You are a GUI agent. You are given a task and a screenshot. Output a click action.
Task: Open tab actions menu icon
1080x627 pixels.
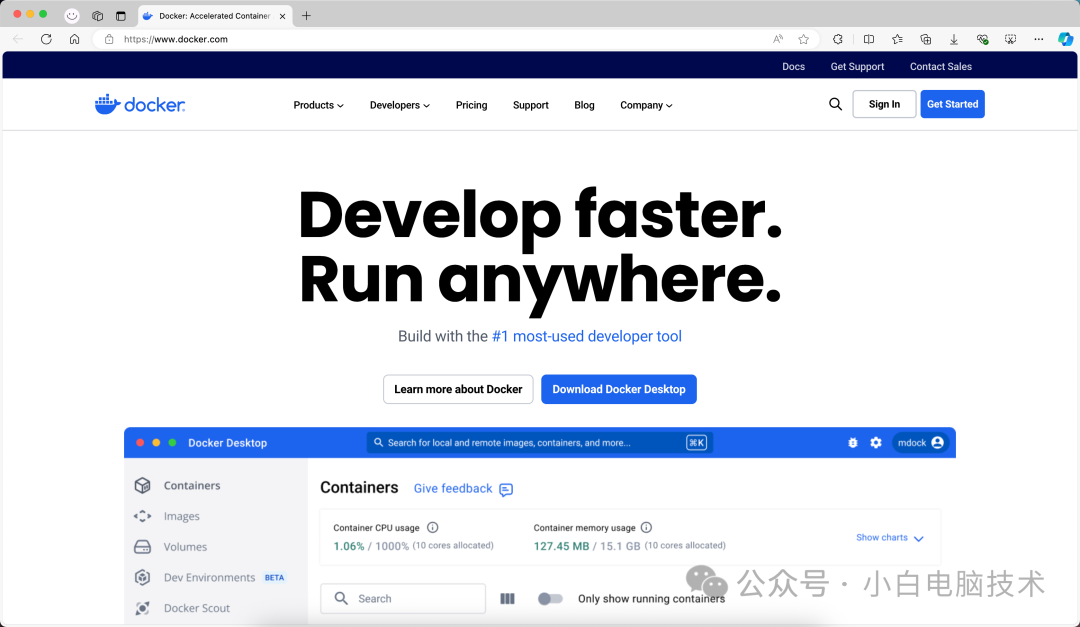point(121,16)
